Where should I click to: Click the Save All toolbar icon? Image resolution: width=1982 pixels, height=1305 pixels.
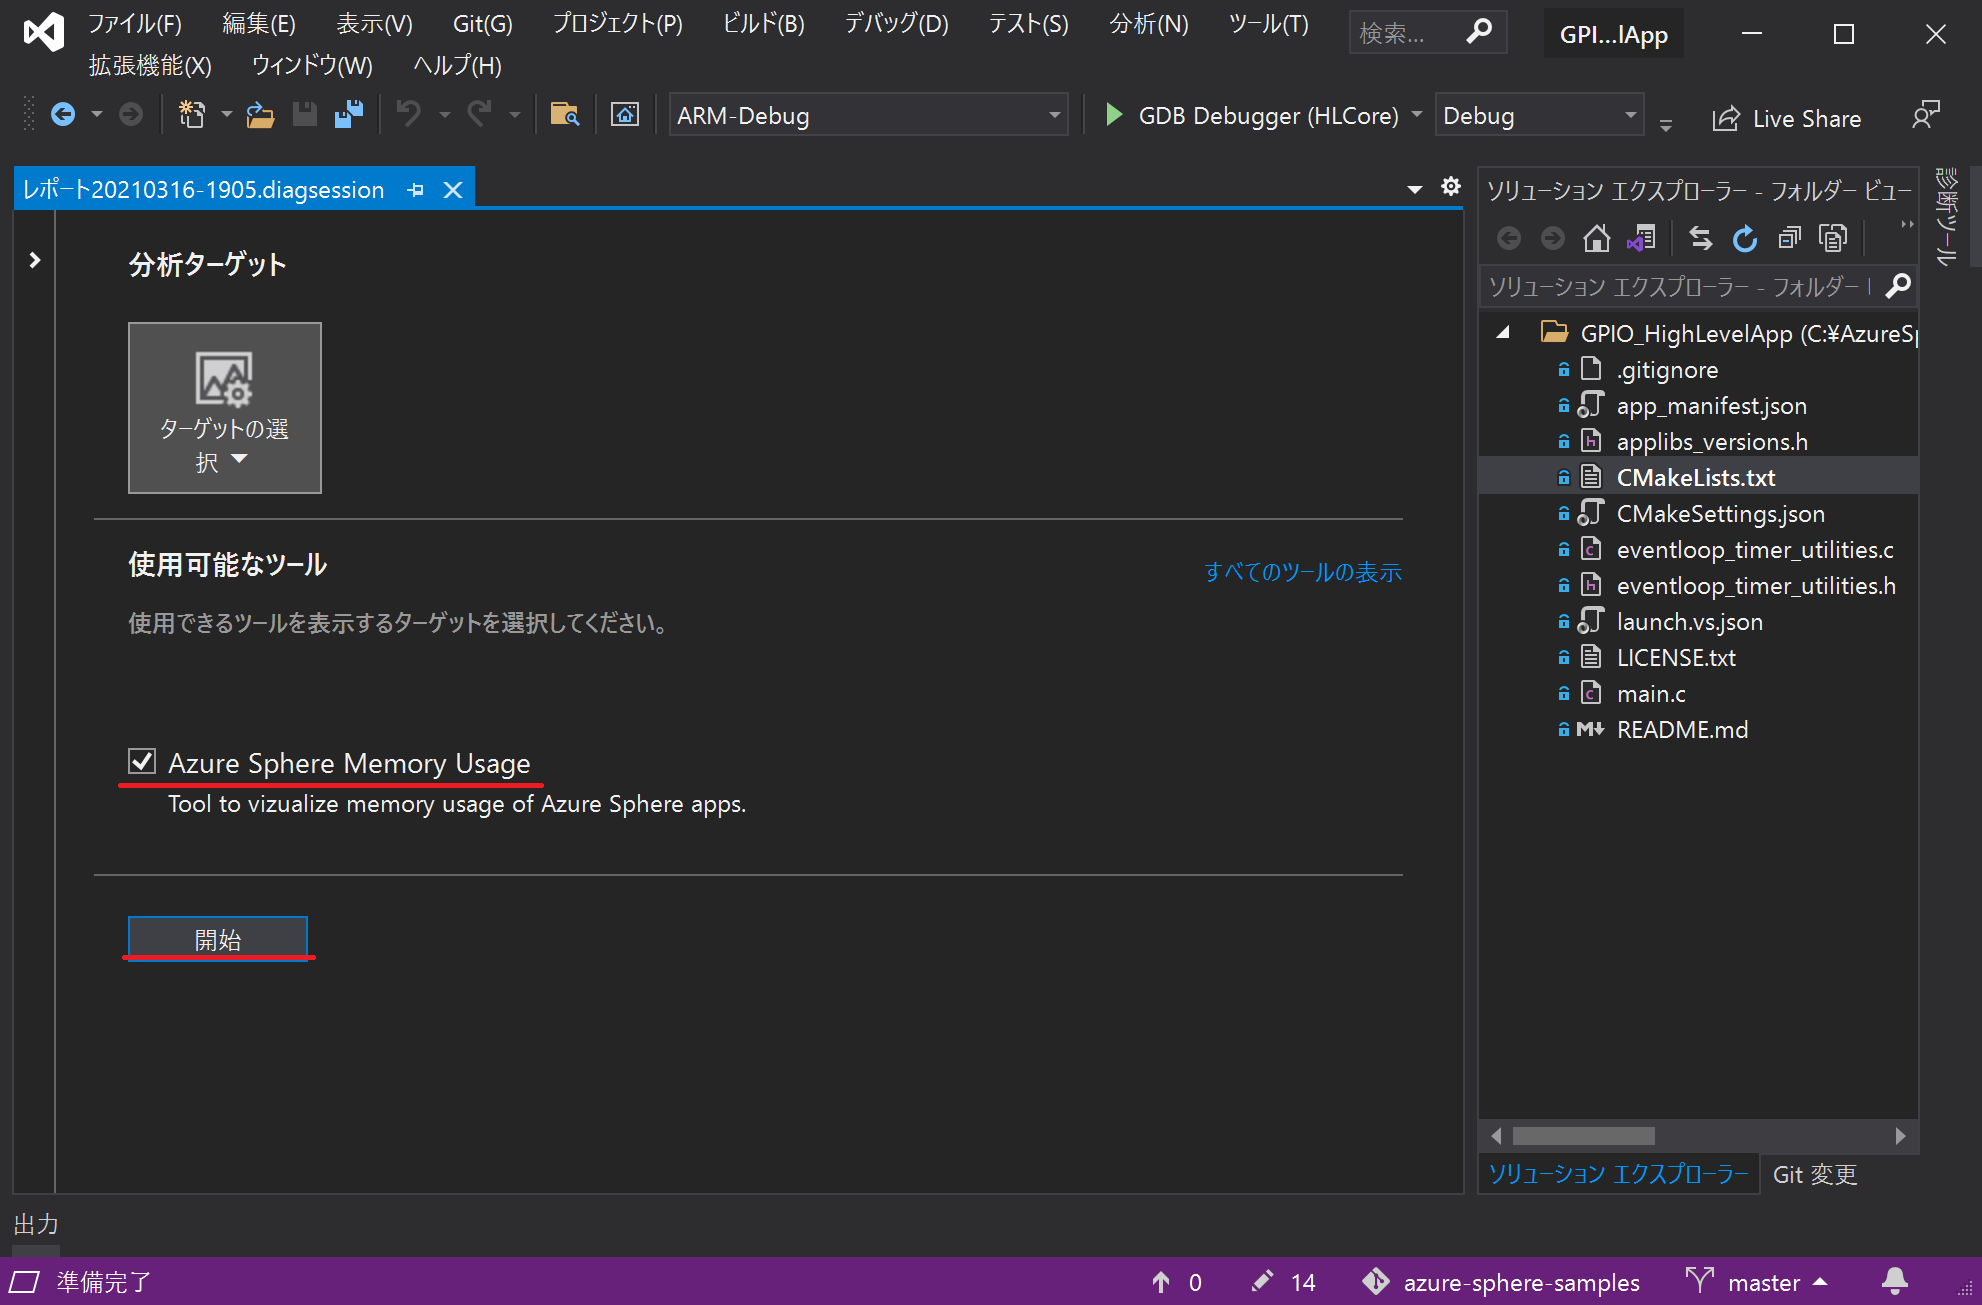pos(349,115)
